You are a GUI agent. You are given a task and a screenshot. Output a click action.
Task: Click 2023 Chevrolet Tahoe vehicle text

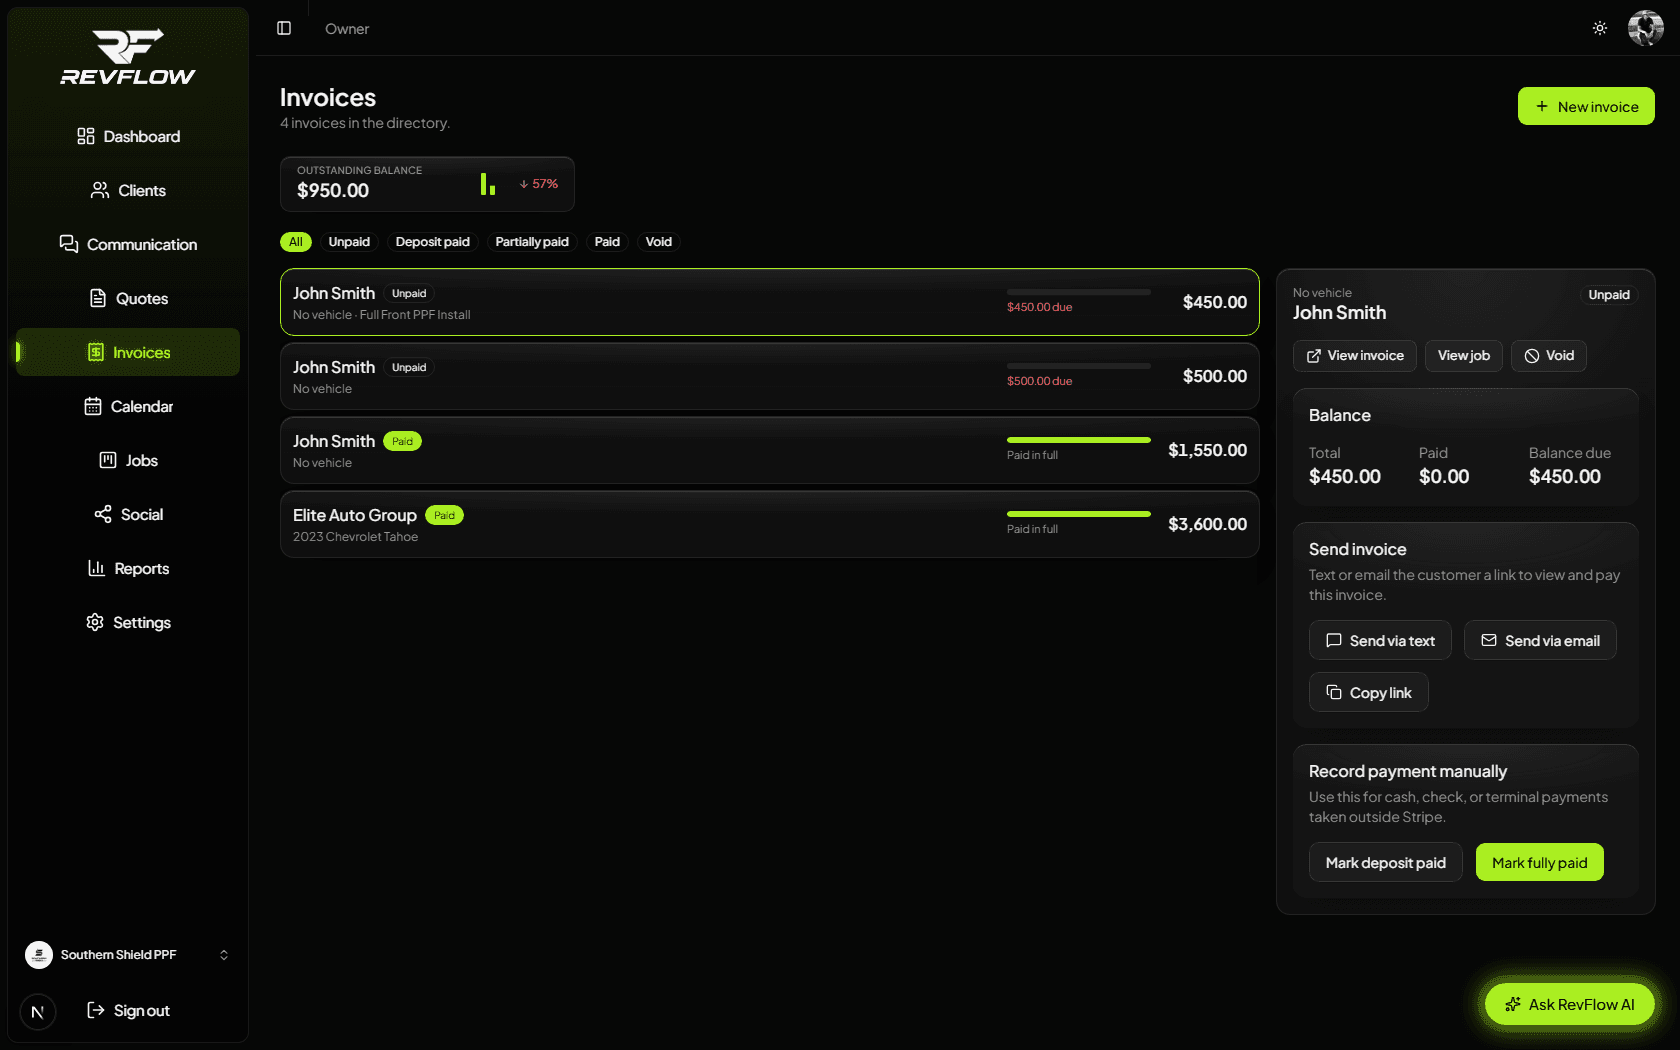(356, 537)
